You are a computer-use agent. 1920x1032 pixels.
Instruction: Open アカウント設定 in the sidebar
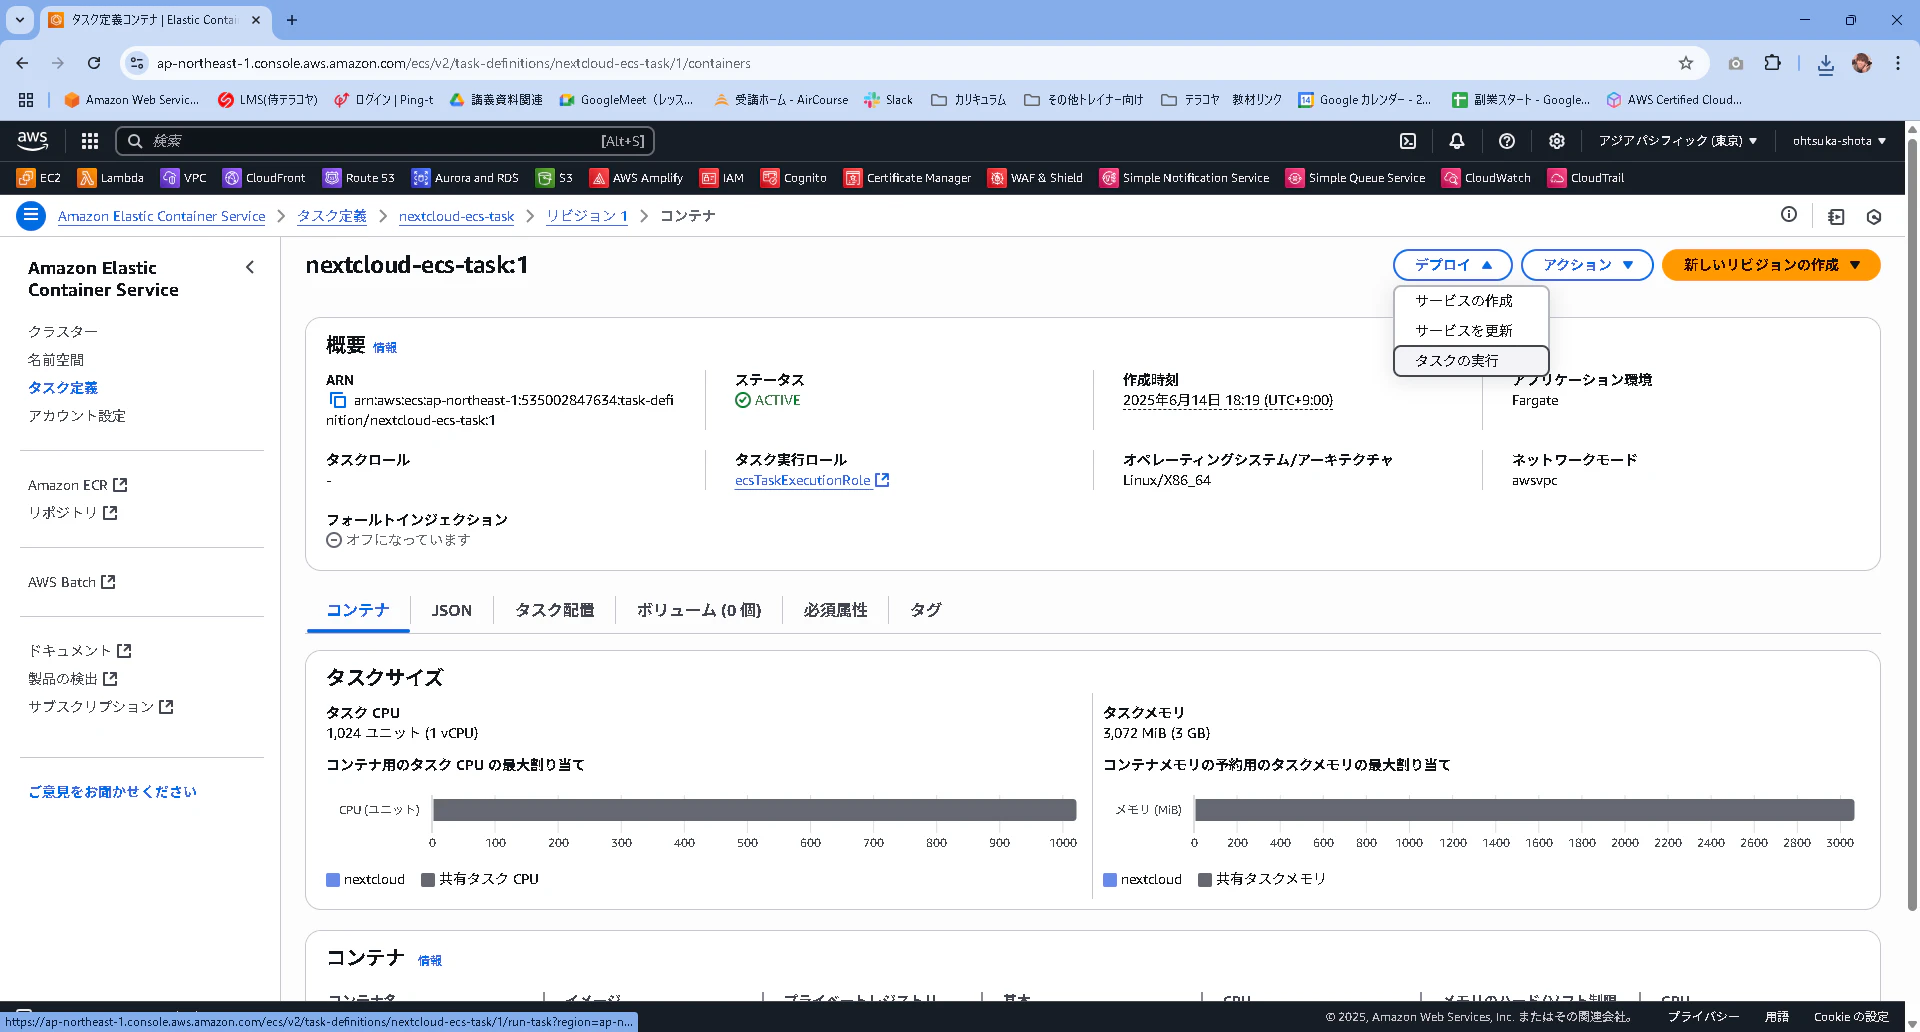pos(77,416)
